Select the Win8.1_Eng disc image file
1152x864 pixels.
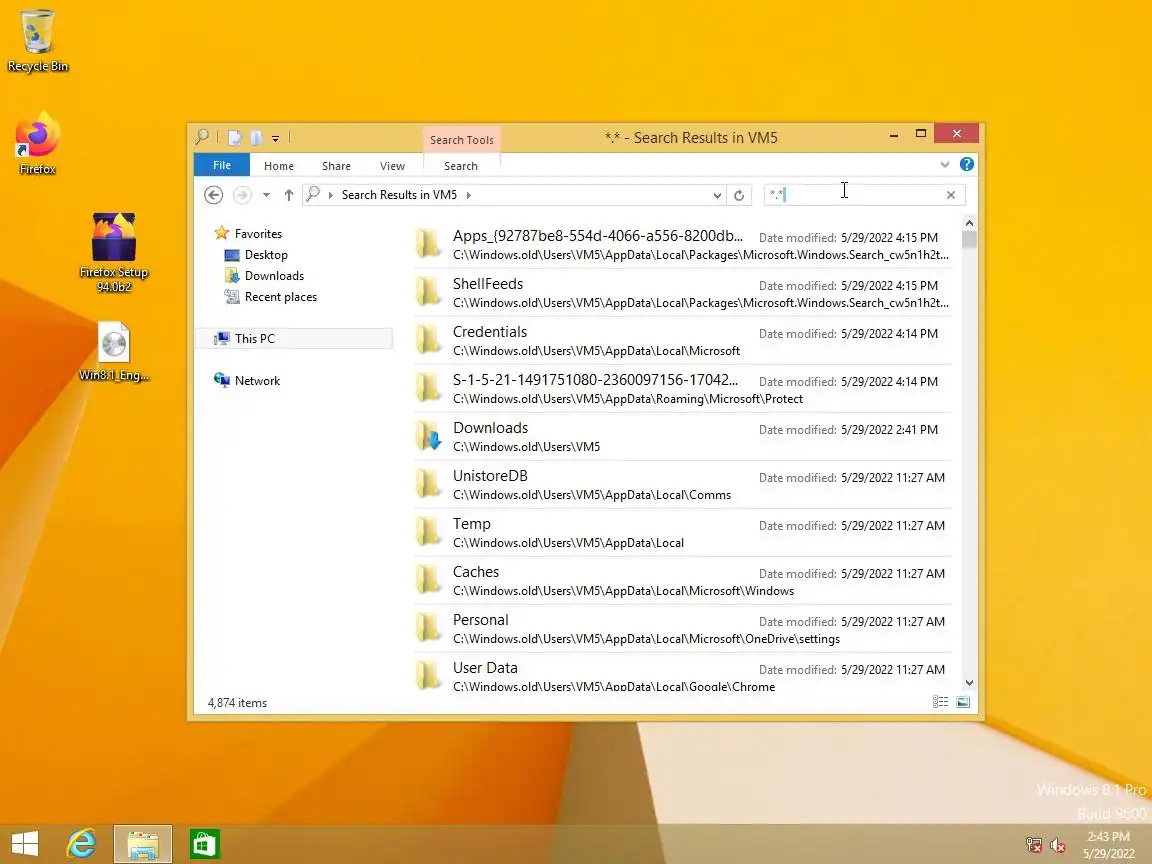(114, 351)
